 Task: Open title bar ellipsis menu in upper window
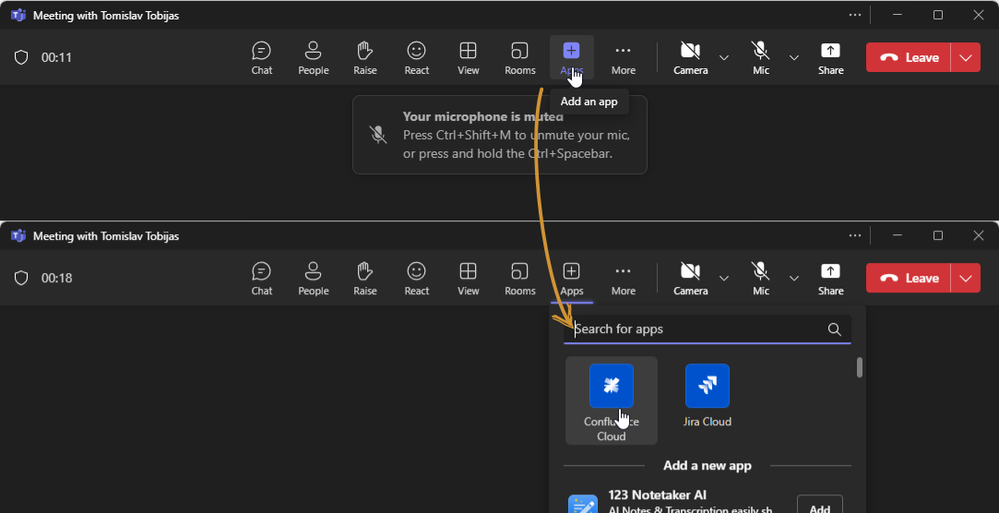[x=855, y=15]
